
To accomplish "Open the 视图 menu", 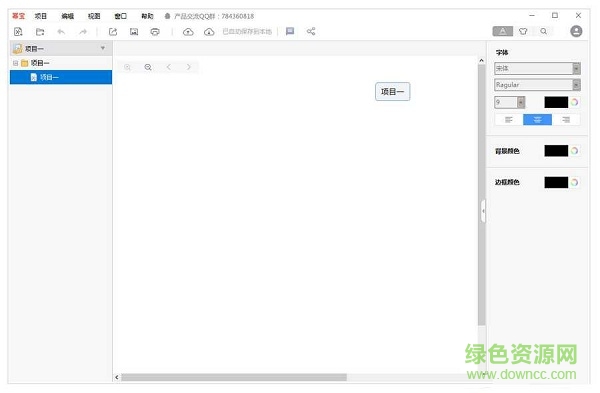I will click(x=94, y=16).
